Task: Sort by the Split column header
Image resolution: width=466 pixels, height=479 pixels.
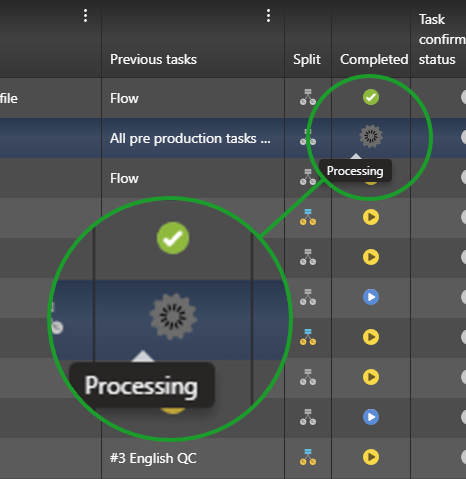Action: click(307, 59)
